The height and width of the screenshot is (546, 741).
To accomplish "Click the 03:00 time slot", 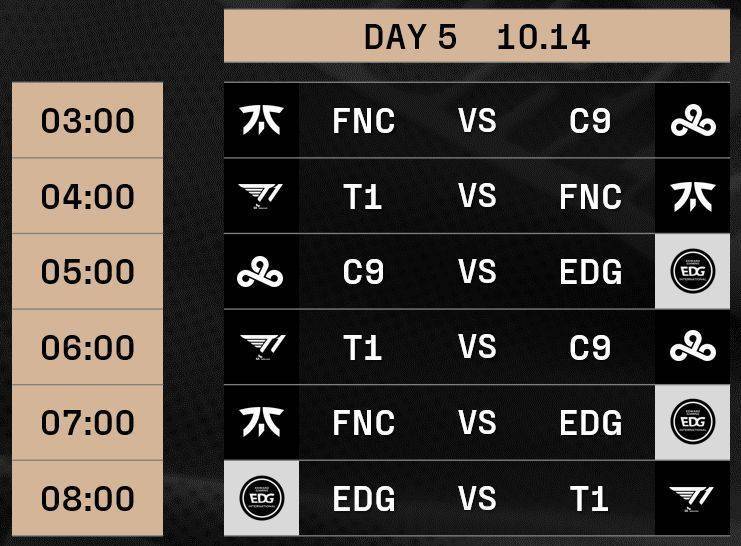I will pos(87,120).
